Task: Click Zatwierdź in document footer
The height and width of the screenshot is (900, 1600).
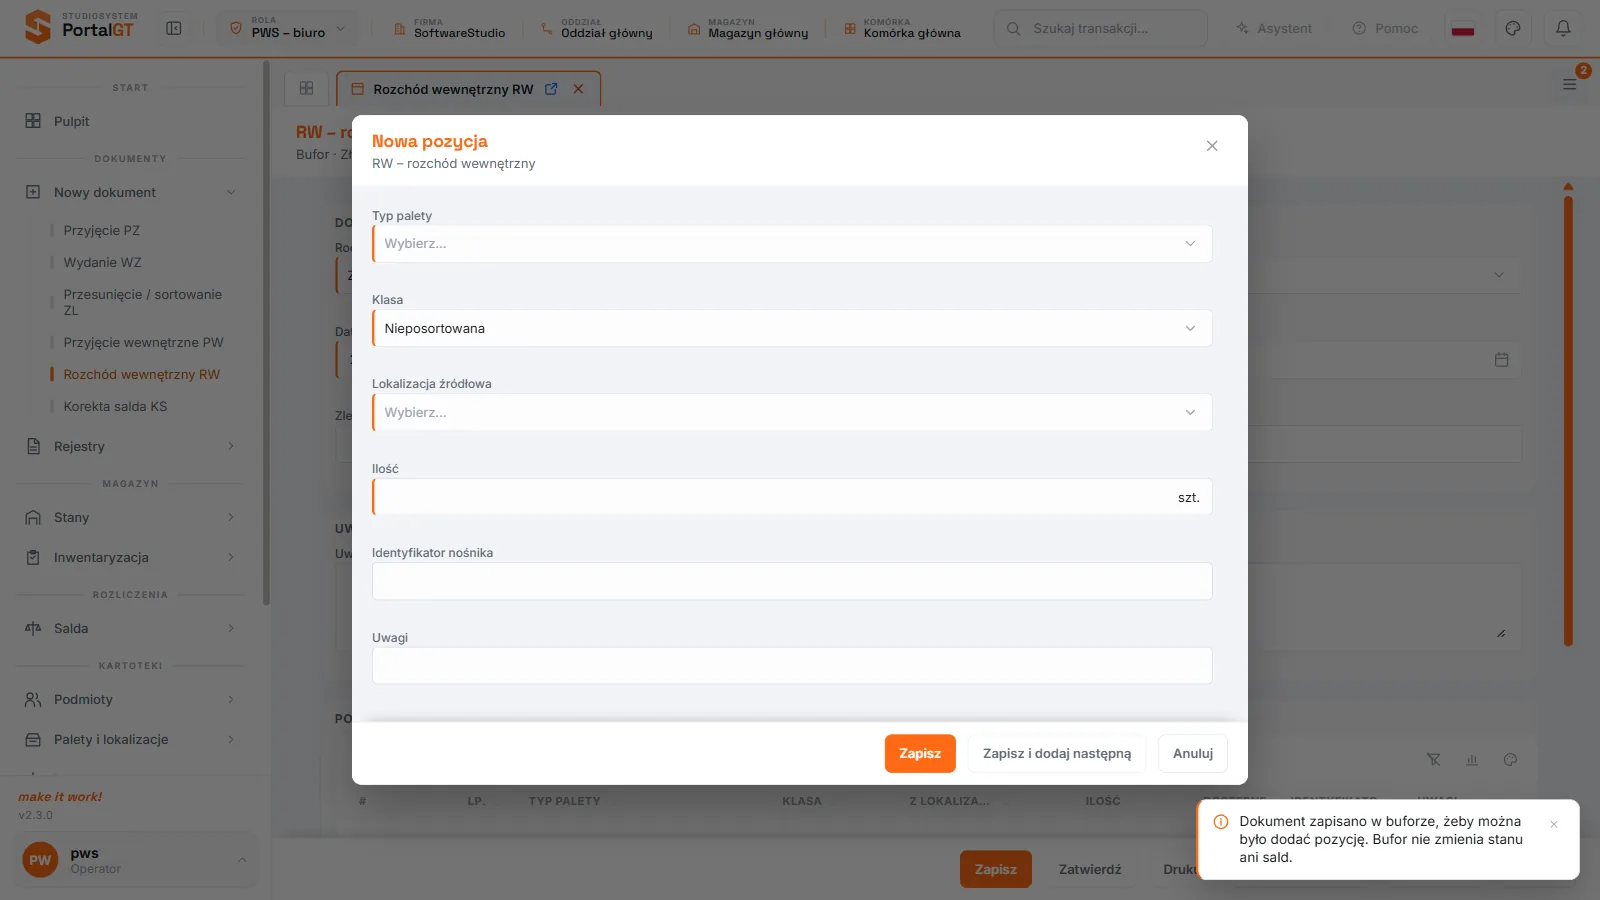Action: click(1090, 869)
